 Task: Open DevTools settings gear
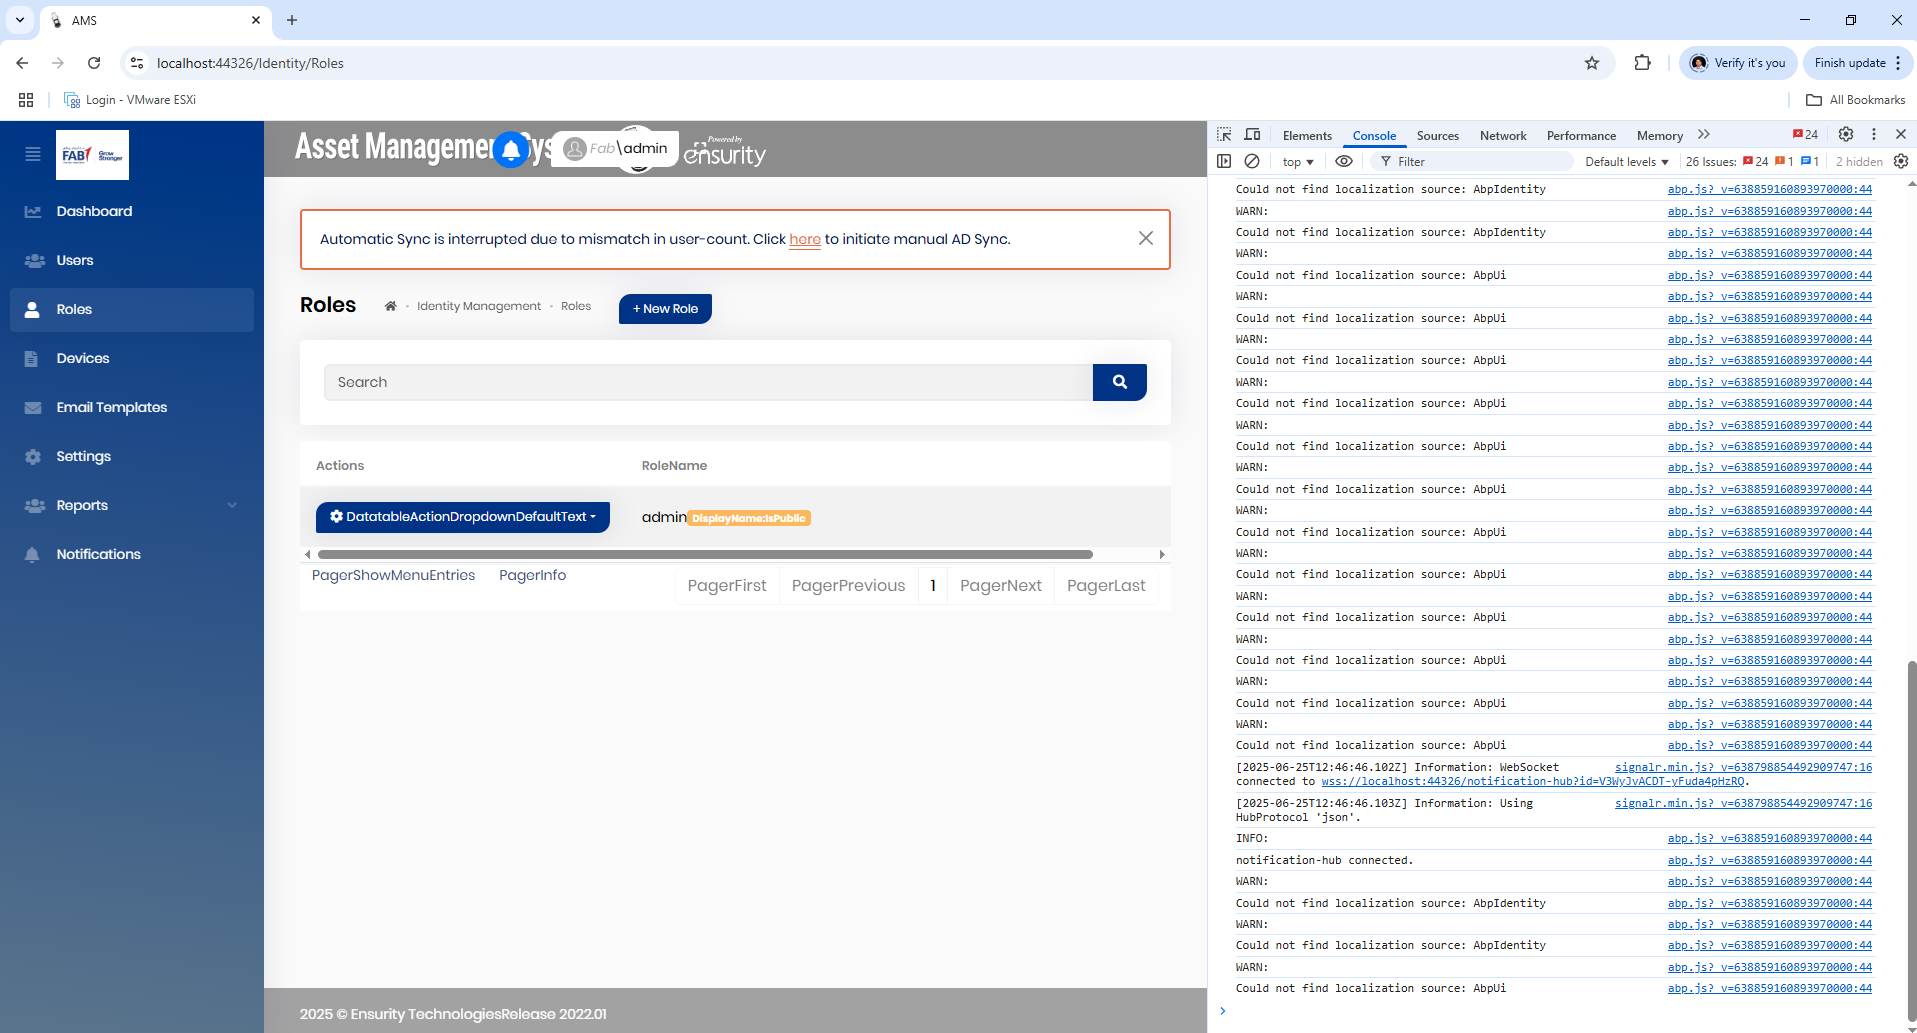pyautogui.click(x=1846, y=134)
